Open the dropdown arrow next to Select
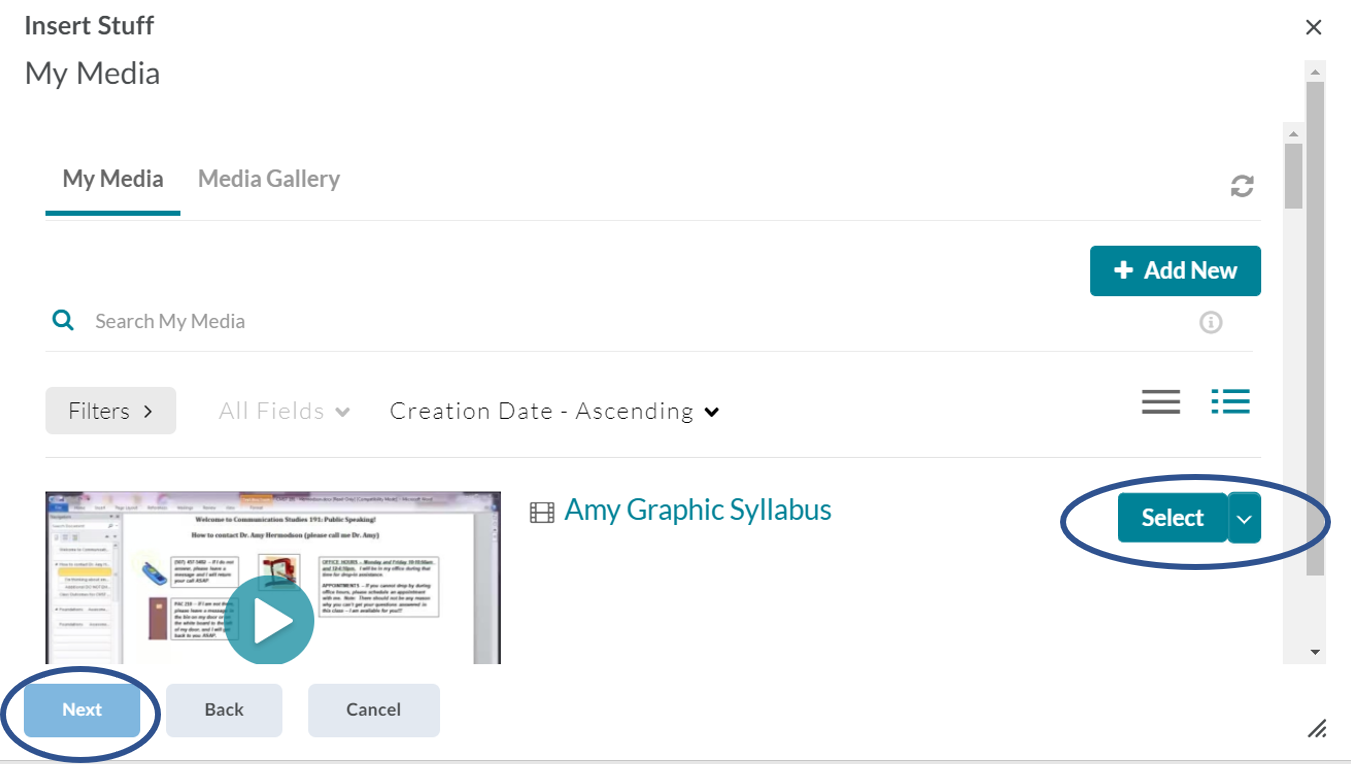1351x764 pixels. pos(1244,518)
